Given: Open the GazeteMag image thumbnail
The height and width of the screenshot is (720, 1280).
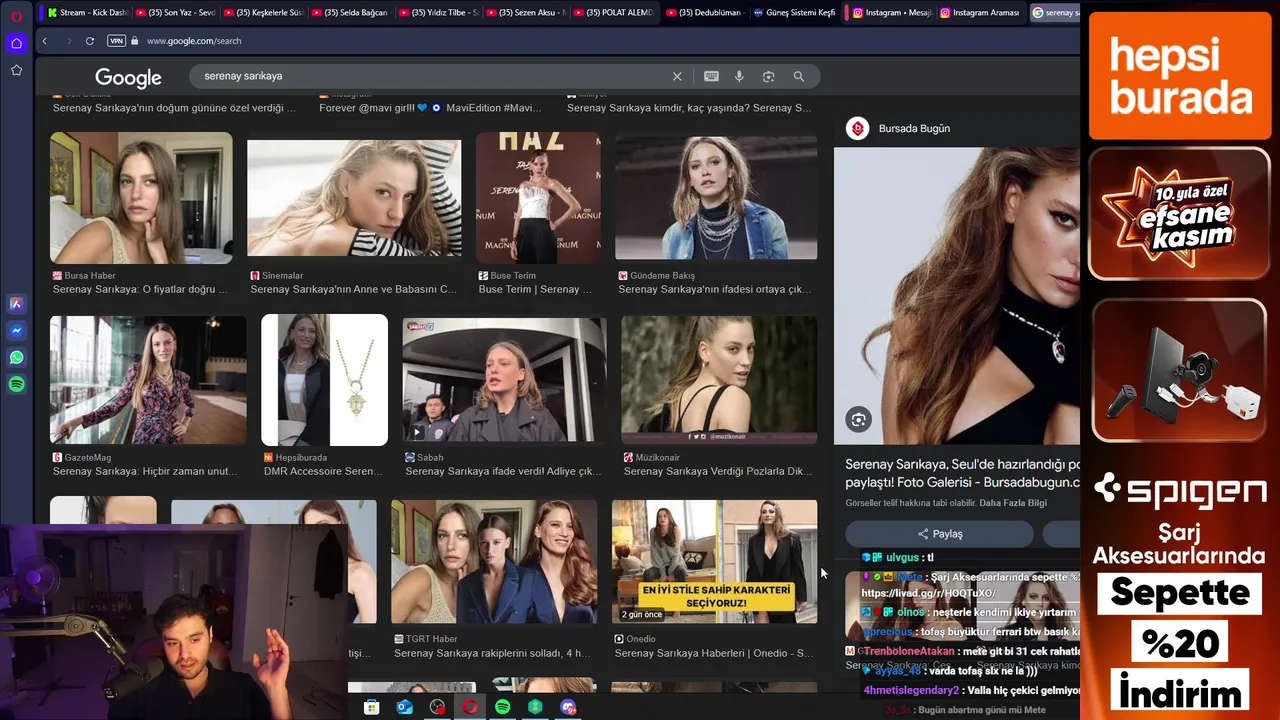Looking at the screenshot, I should coord(148,380).
